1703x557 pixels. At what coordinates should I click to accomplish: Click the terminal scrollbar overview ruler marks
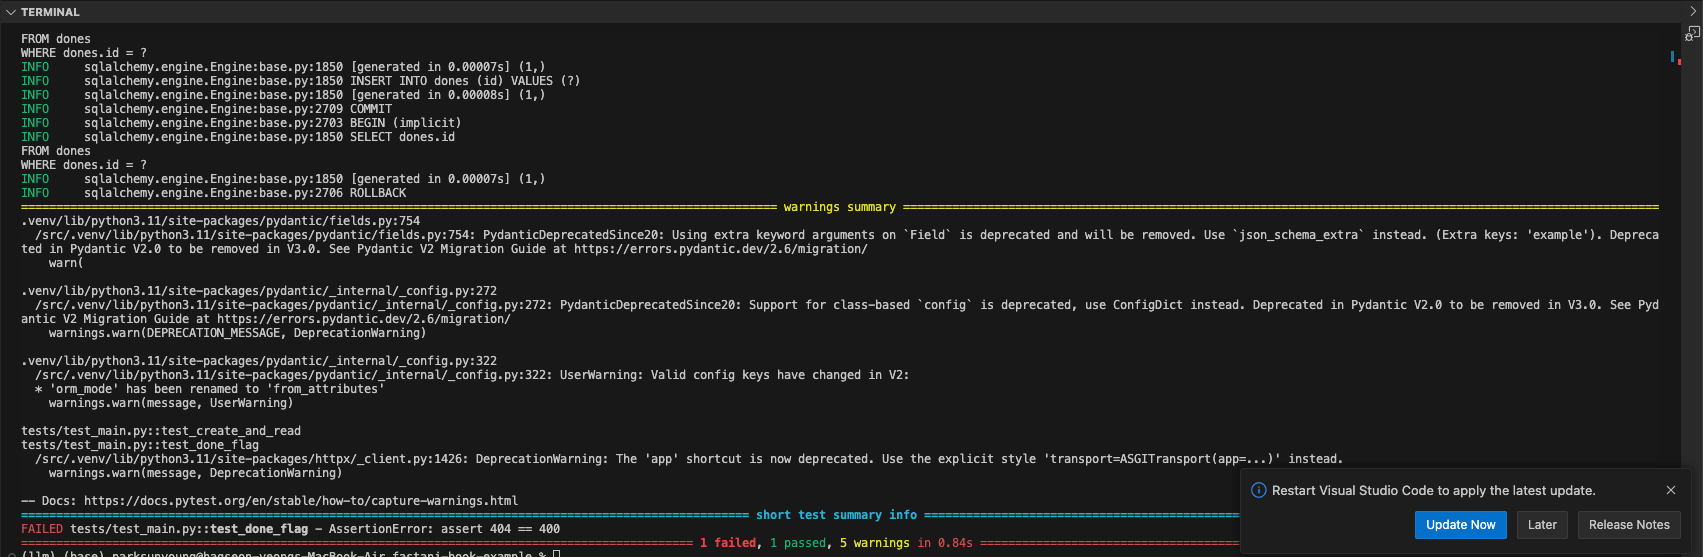[1675, 58]
